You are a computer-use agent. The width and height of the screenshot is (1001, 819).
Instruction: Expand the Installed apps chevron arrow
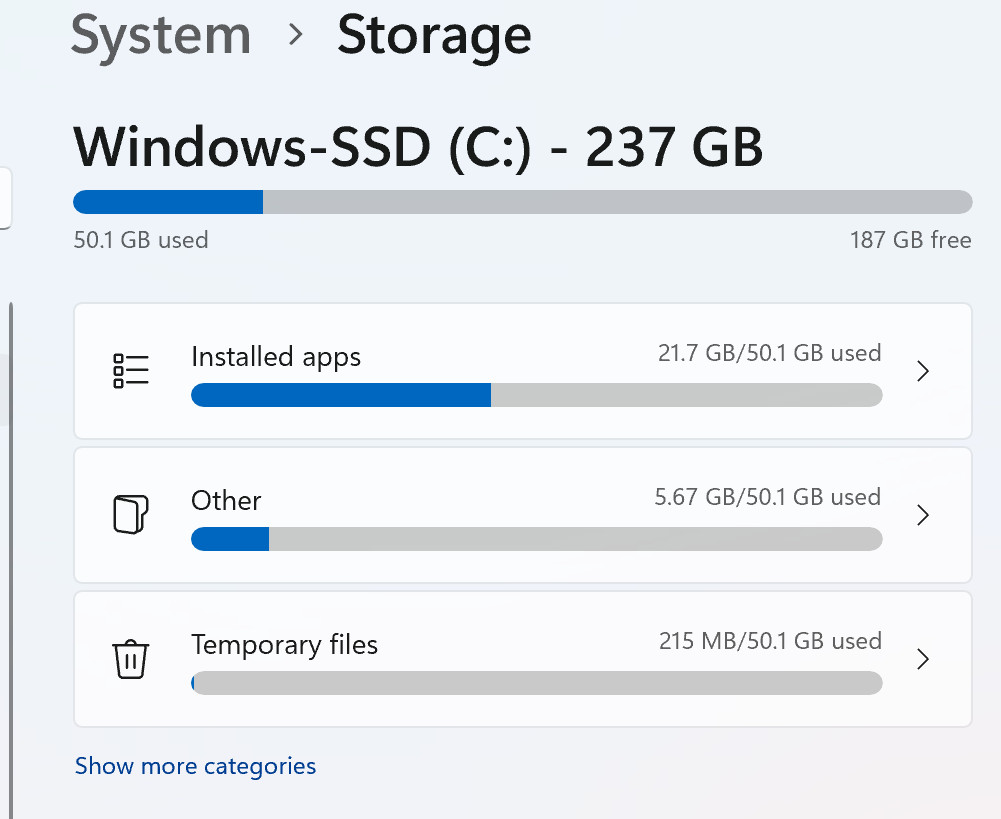pos(922,371)
